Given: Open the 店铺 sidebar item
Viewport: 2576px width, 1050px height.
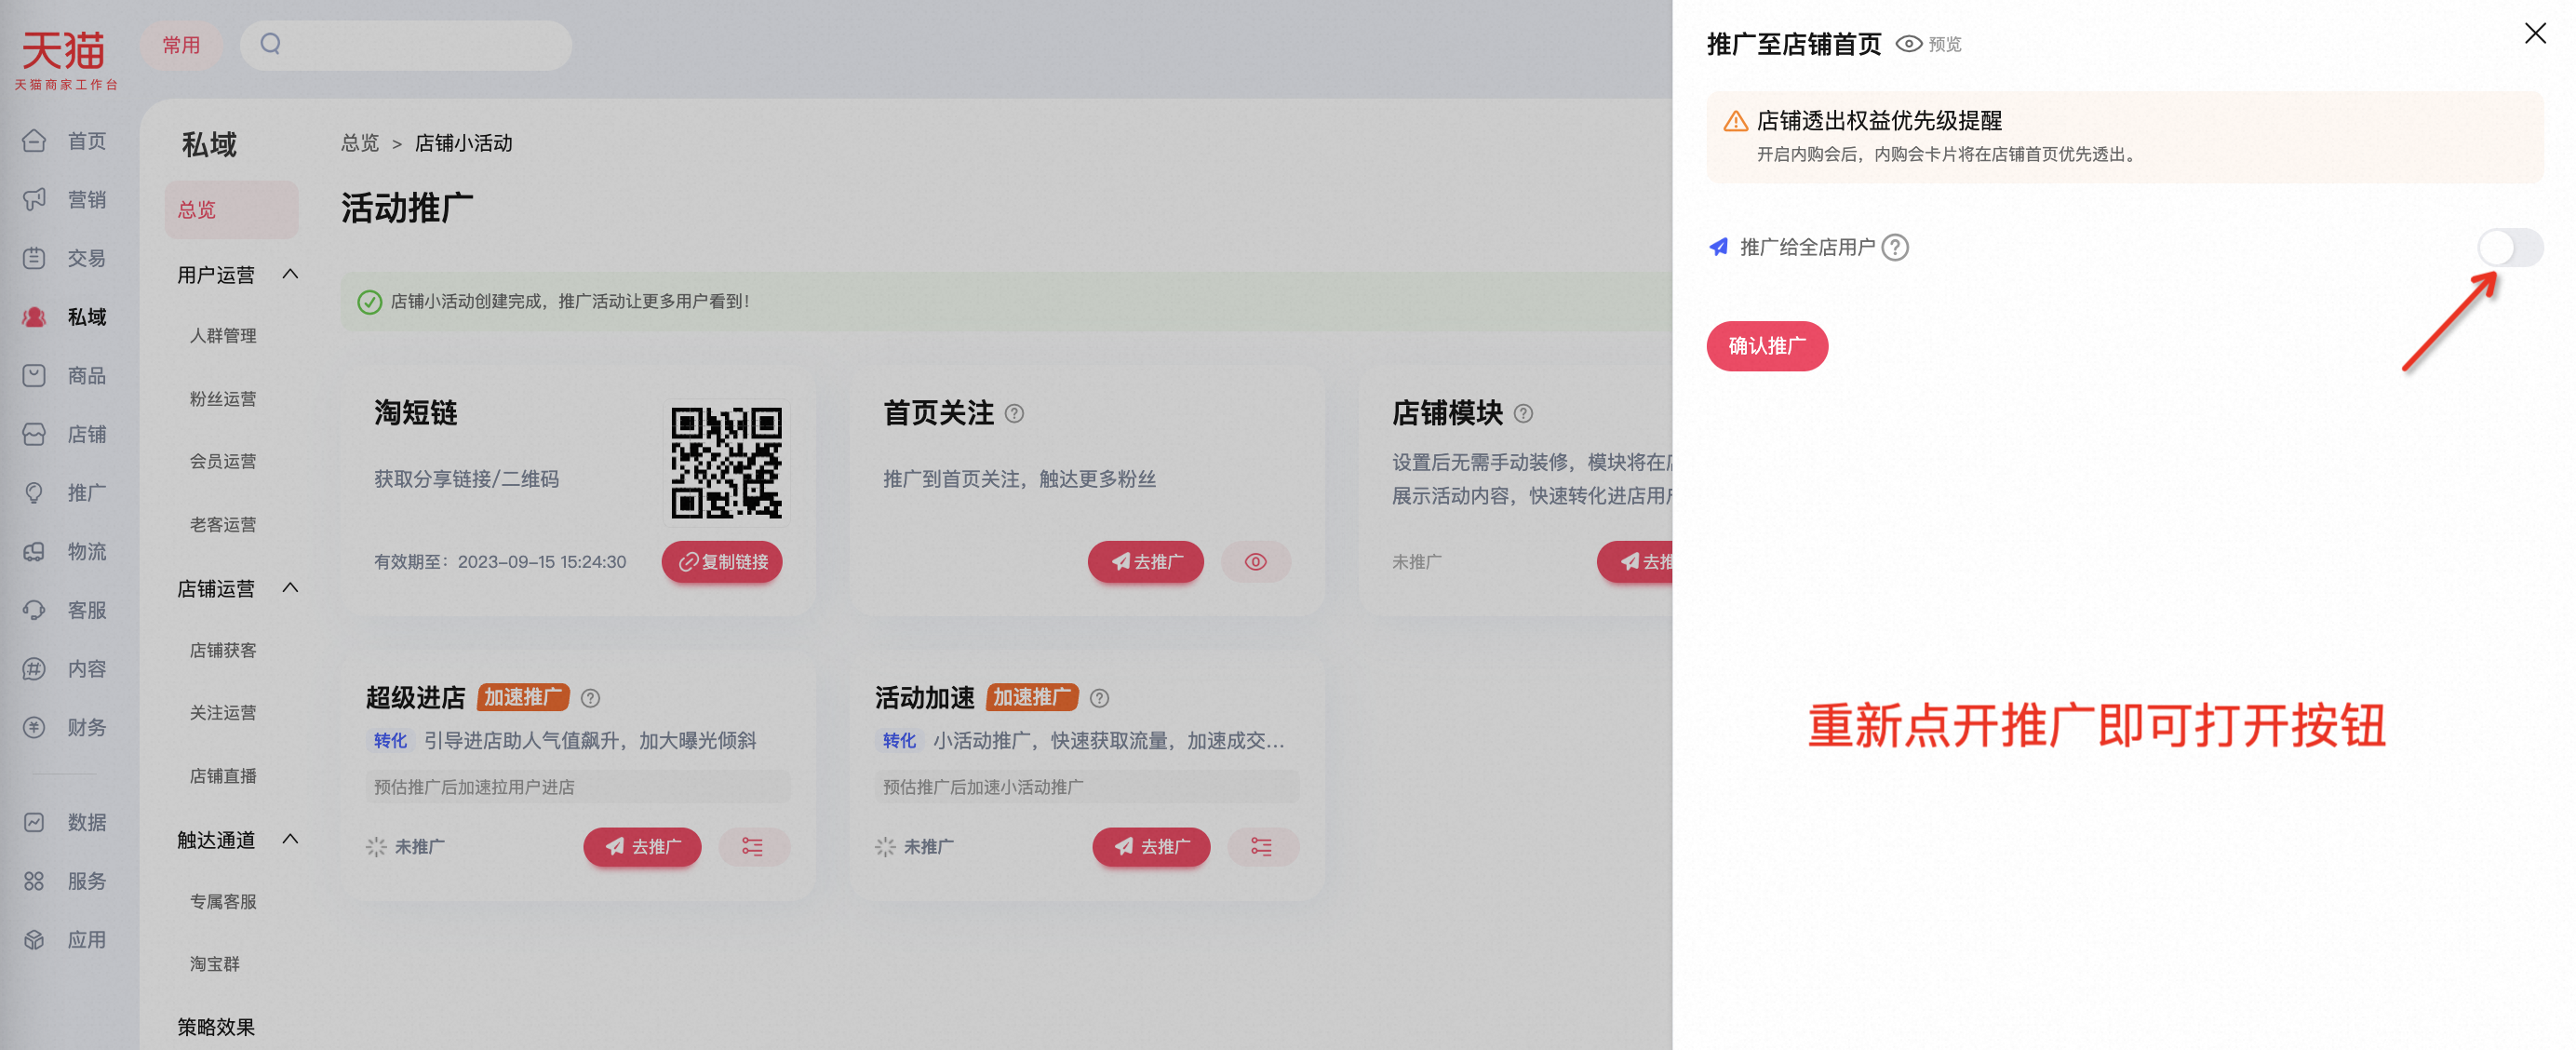Looking at the screenshot, I should (66, 435).
